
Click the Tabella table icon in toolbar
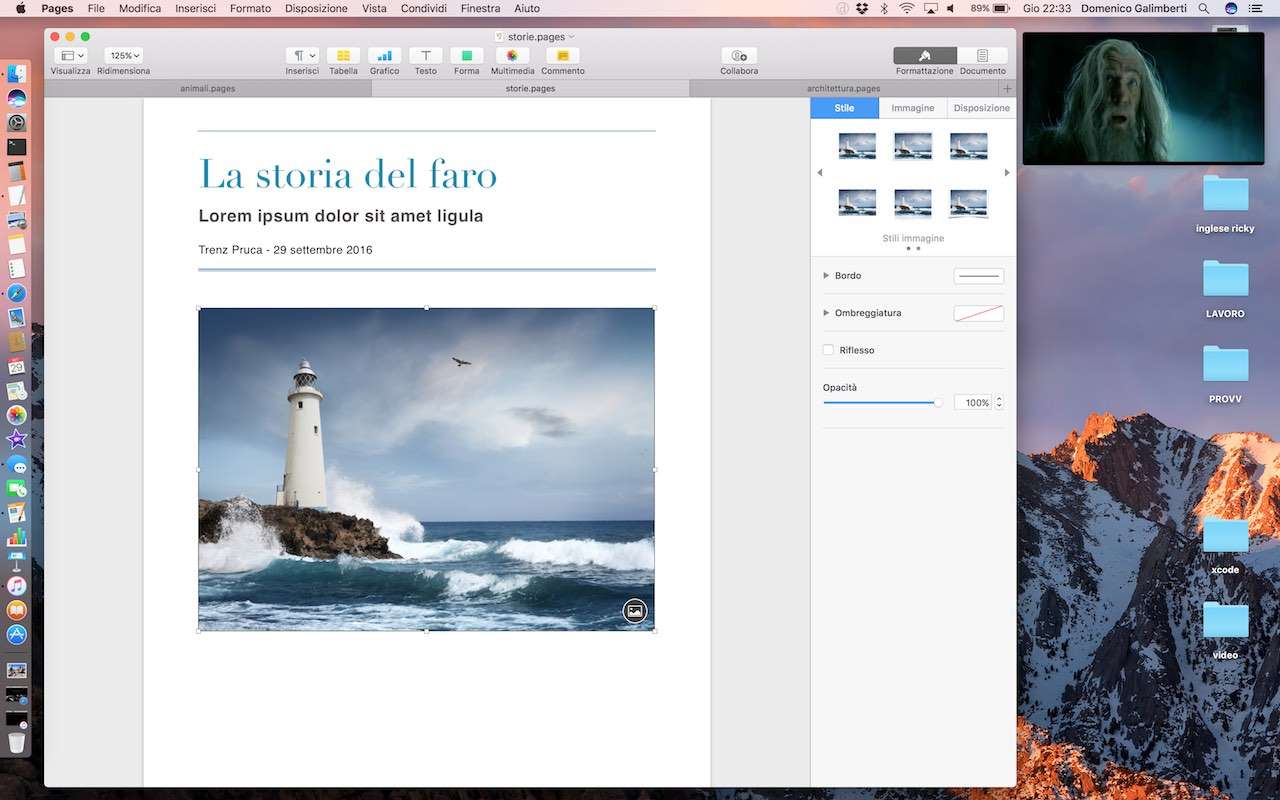click(x=343, y=56)
